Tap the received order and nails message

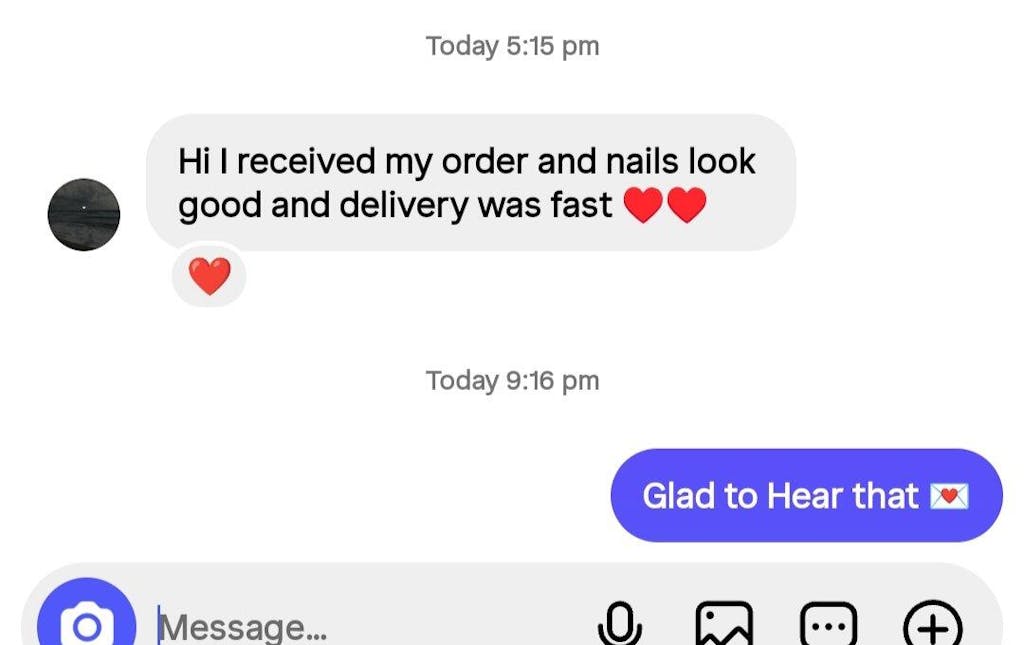point(471,183)
